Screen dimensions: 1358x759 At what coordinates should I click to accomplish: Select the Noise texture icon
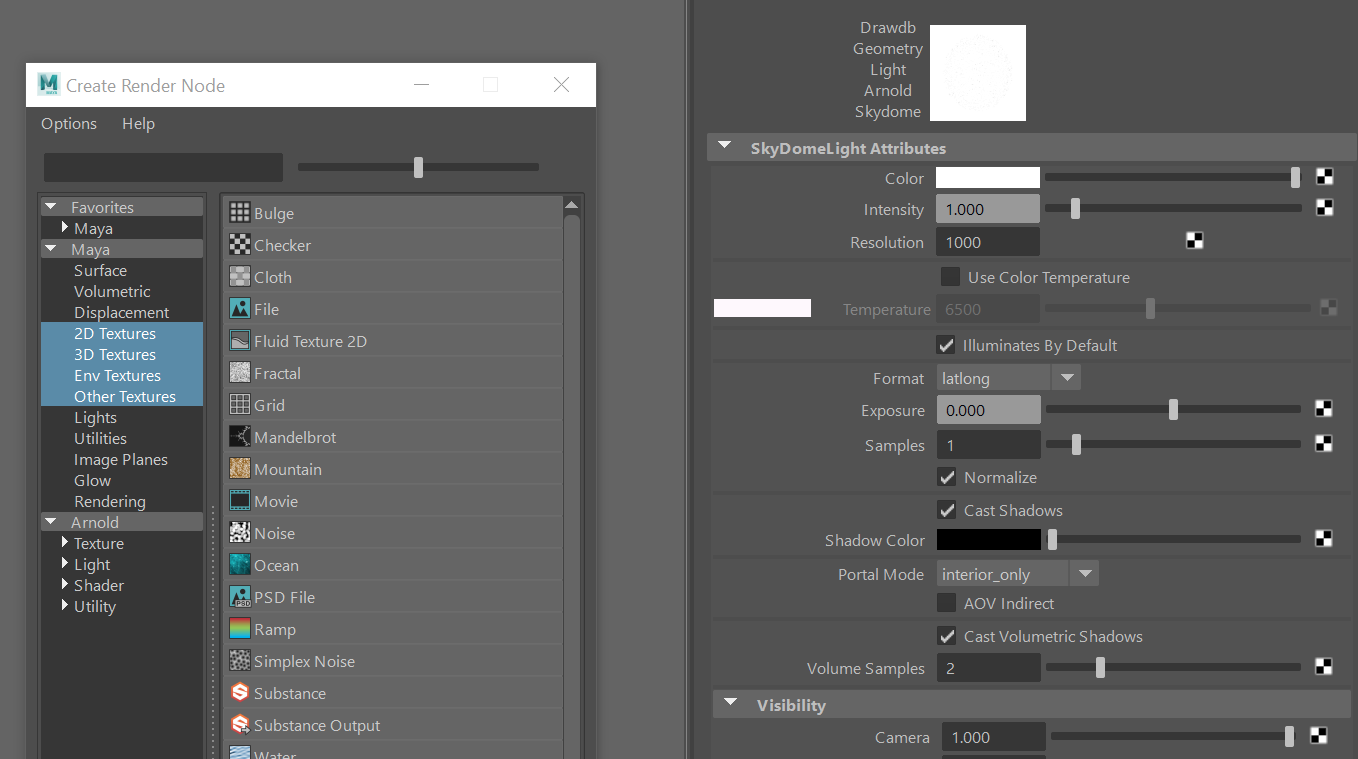tap(239, 533)
